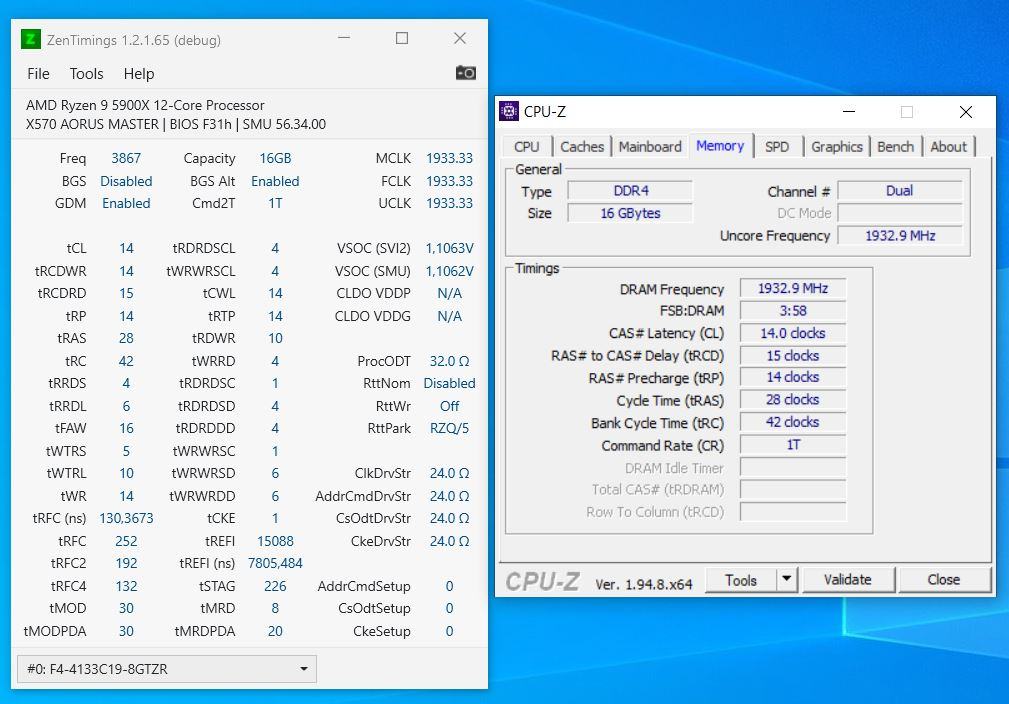Maximize the ZenTimings window
This screenshot has height=704, width=1009.
coord(402,39)
